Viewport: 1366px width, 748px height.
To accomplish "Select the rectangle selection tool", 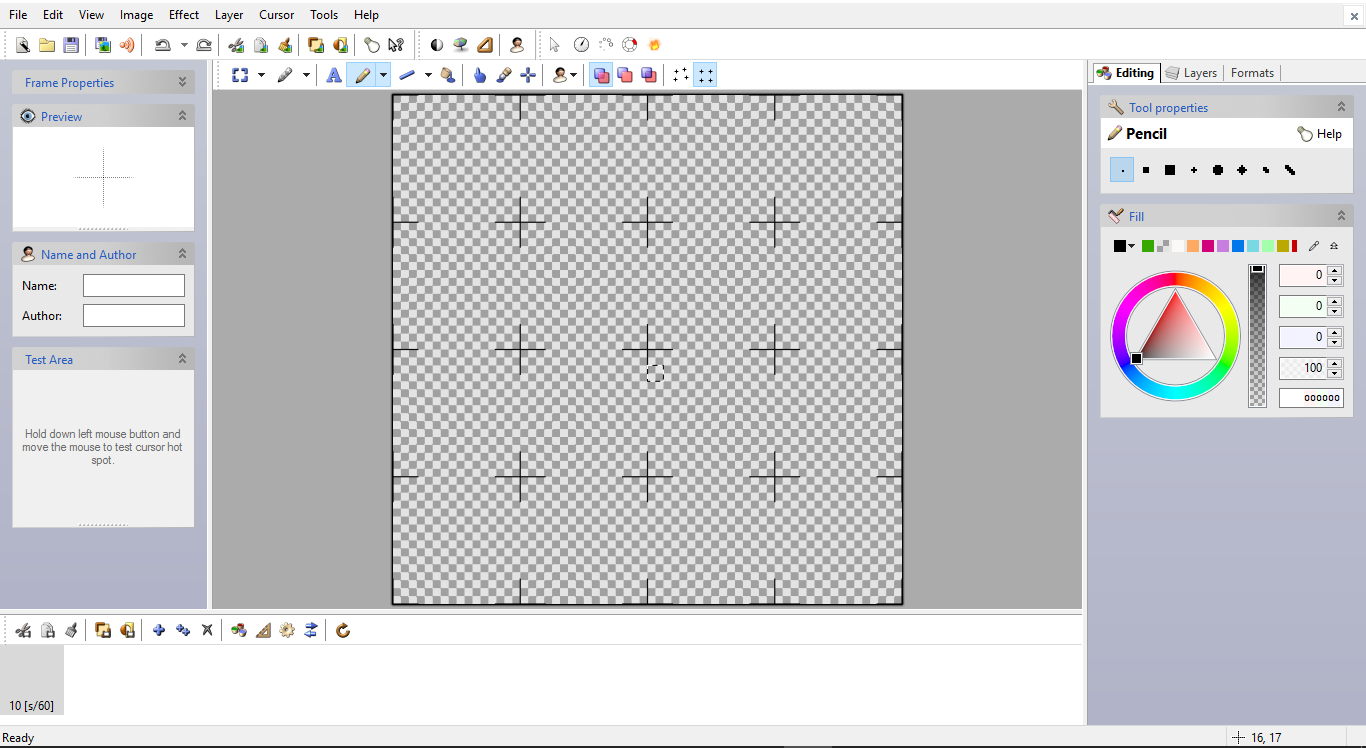I will click(x=240, y=75).
